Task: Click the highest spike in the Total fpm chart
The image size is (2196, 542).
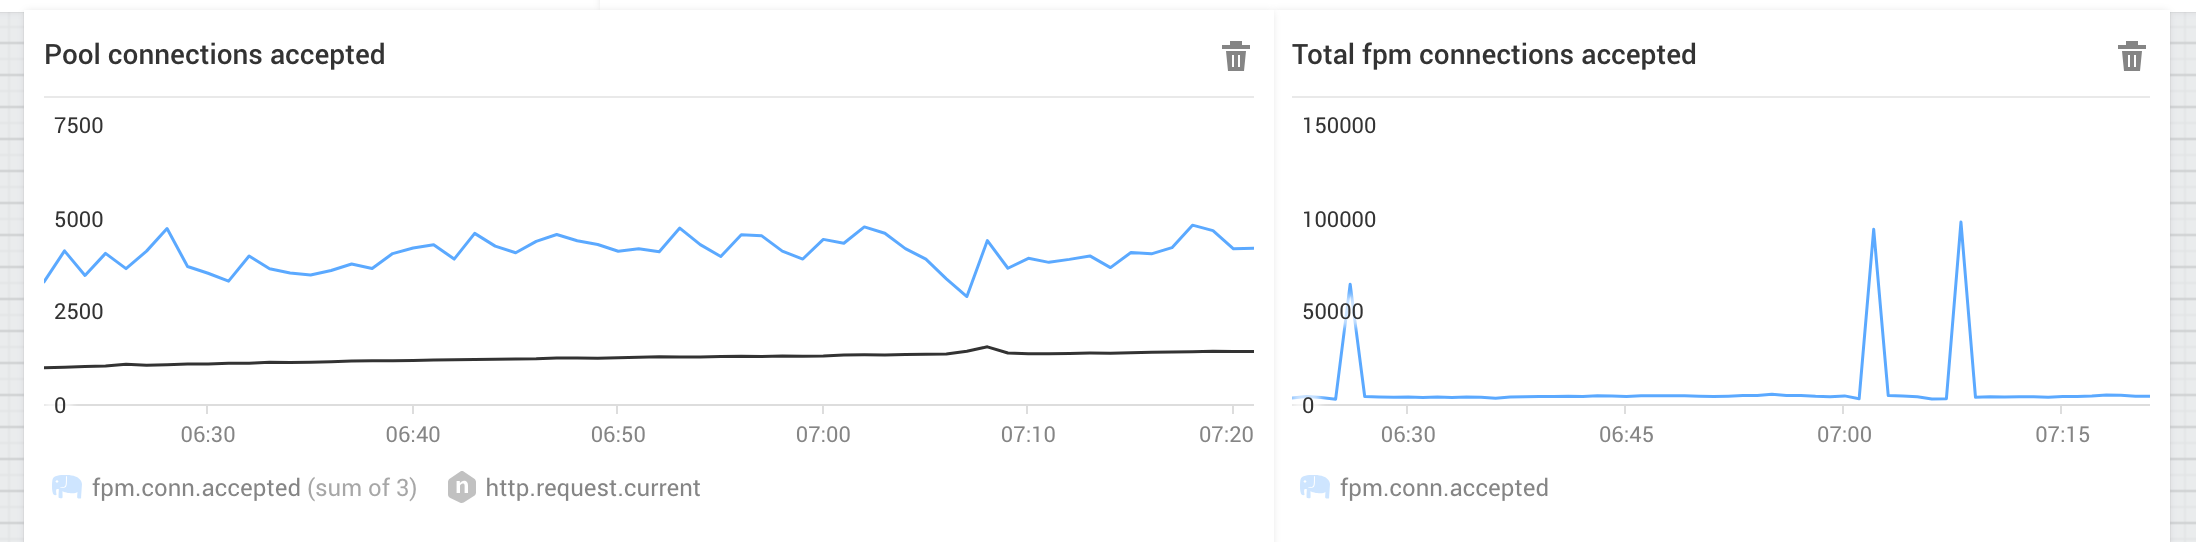Action: tap(1960, 224)
